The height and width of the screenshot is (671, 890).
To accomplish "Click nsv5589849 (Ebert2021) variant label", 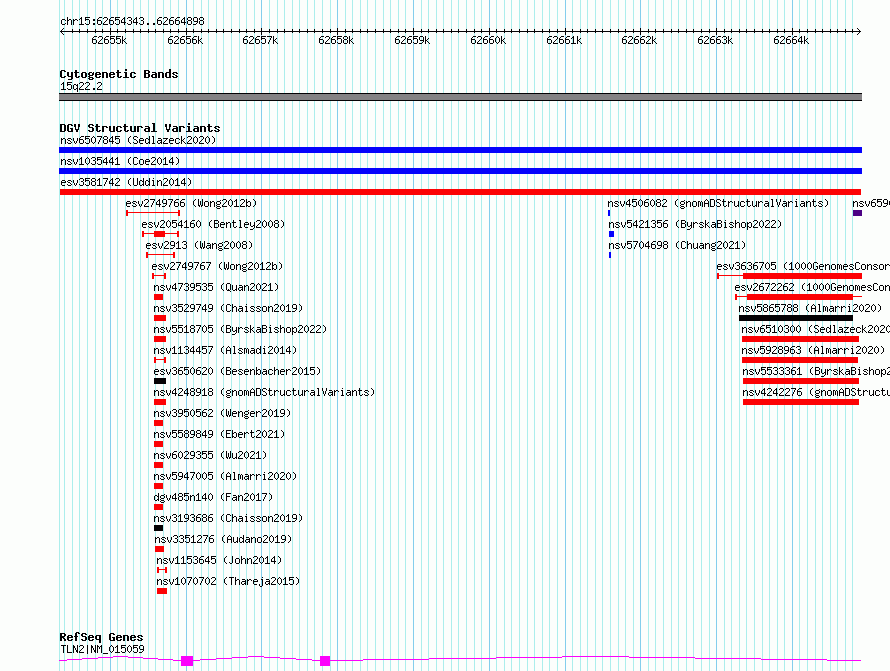I will click(219, 434).
